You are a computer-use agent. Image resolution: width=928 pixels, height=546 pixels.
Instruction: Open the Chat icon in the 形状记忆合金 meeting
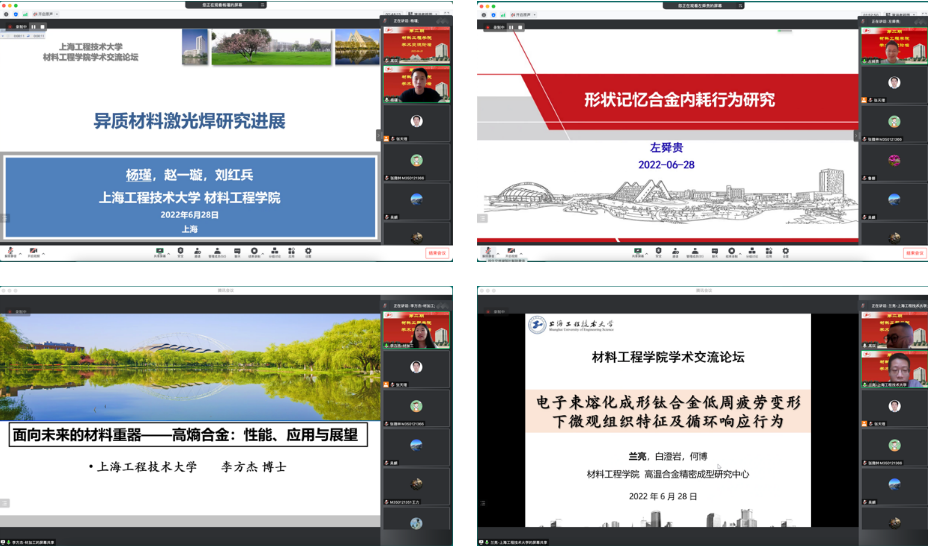click(x=713, y=252)
